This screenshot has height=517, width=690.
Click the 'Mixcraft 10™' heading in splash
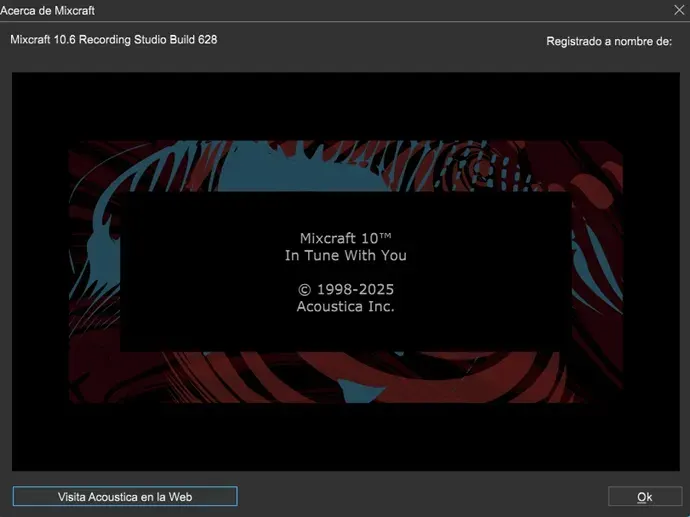tap(345, 238)
